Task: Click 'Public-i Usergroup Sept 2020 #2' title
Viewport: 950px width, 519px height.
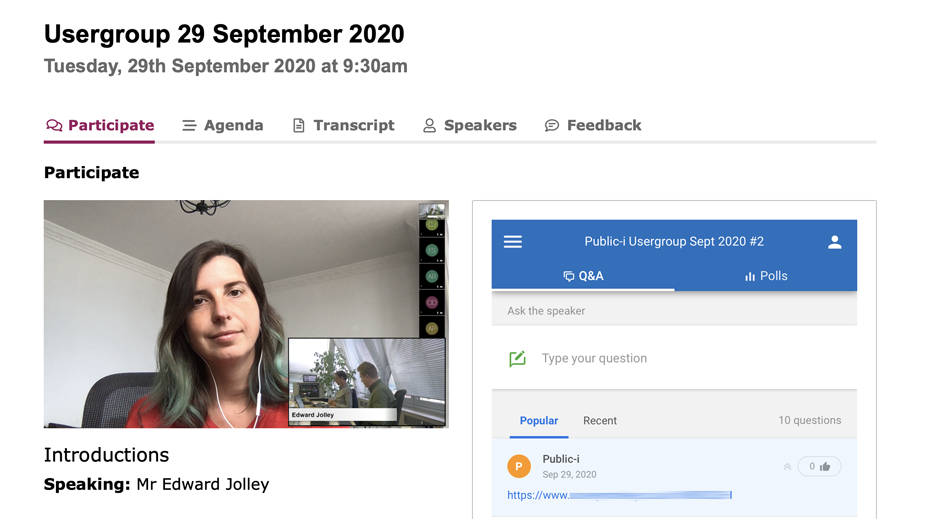Action: click(674, 242)
